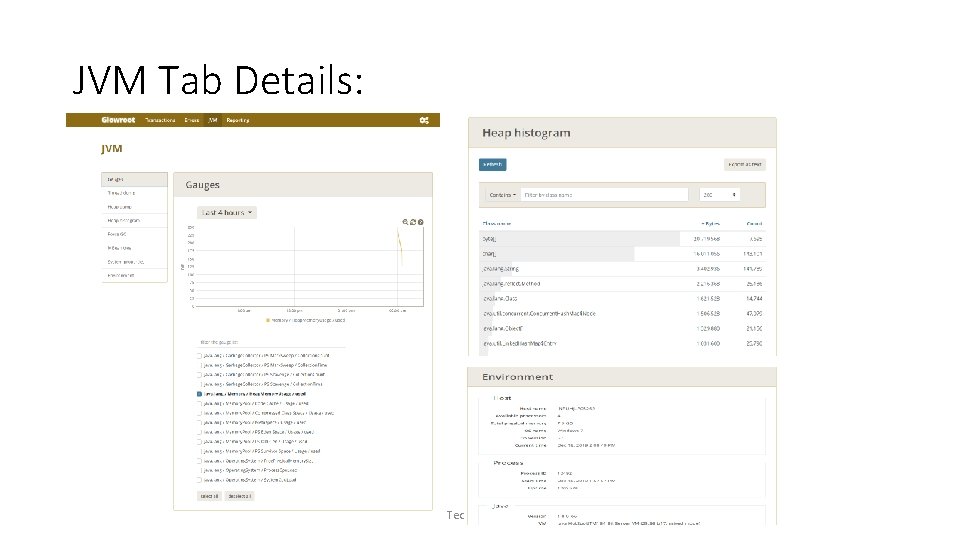The image size is (960, 540).
Task: Click the zoom out magnifier icon above the chart
Action: coord(405,222)
